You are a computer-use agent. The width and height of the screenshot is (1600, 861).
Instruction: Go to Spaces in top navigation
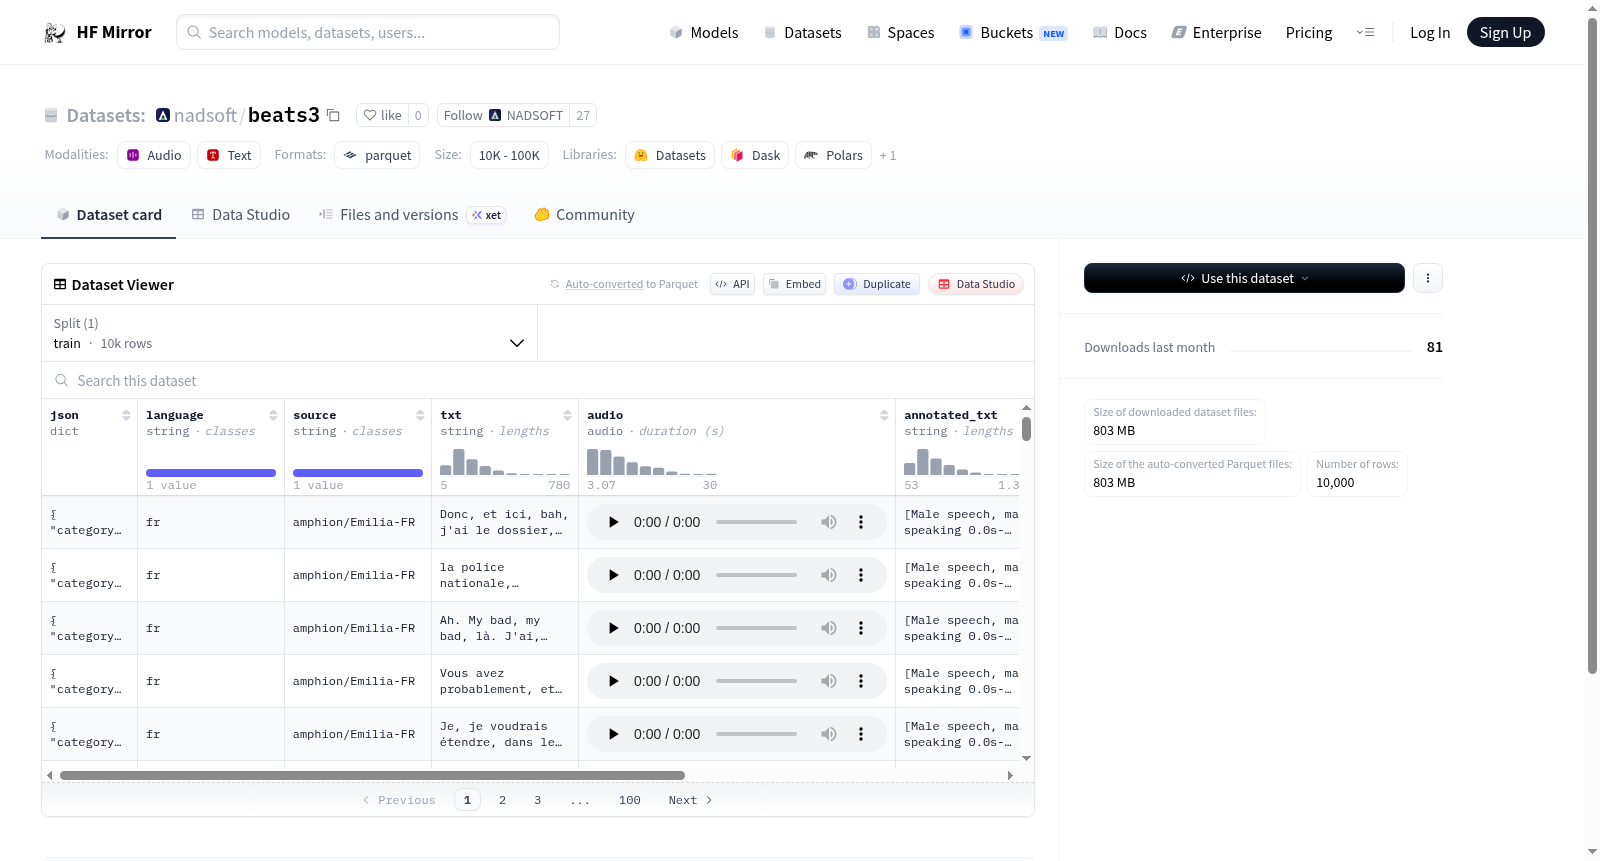click(x=900, y=32)
